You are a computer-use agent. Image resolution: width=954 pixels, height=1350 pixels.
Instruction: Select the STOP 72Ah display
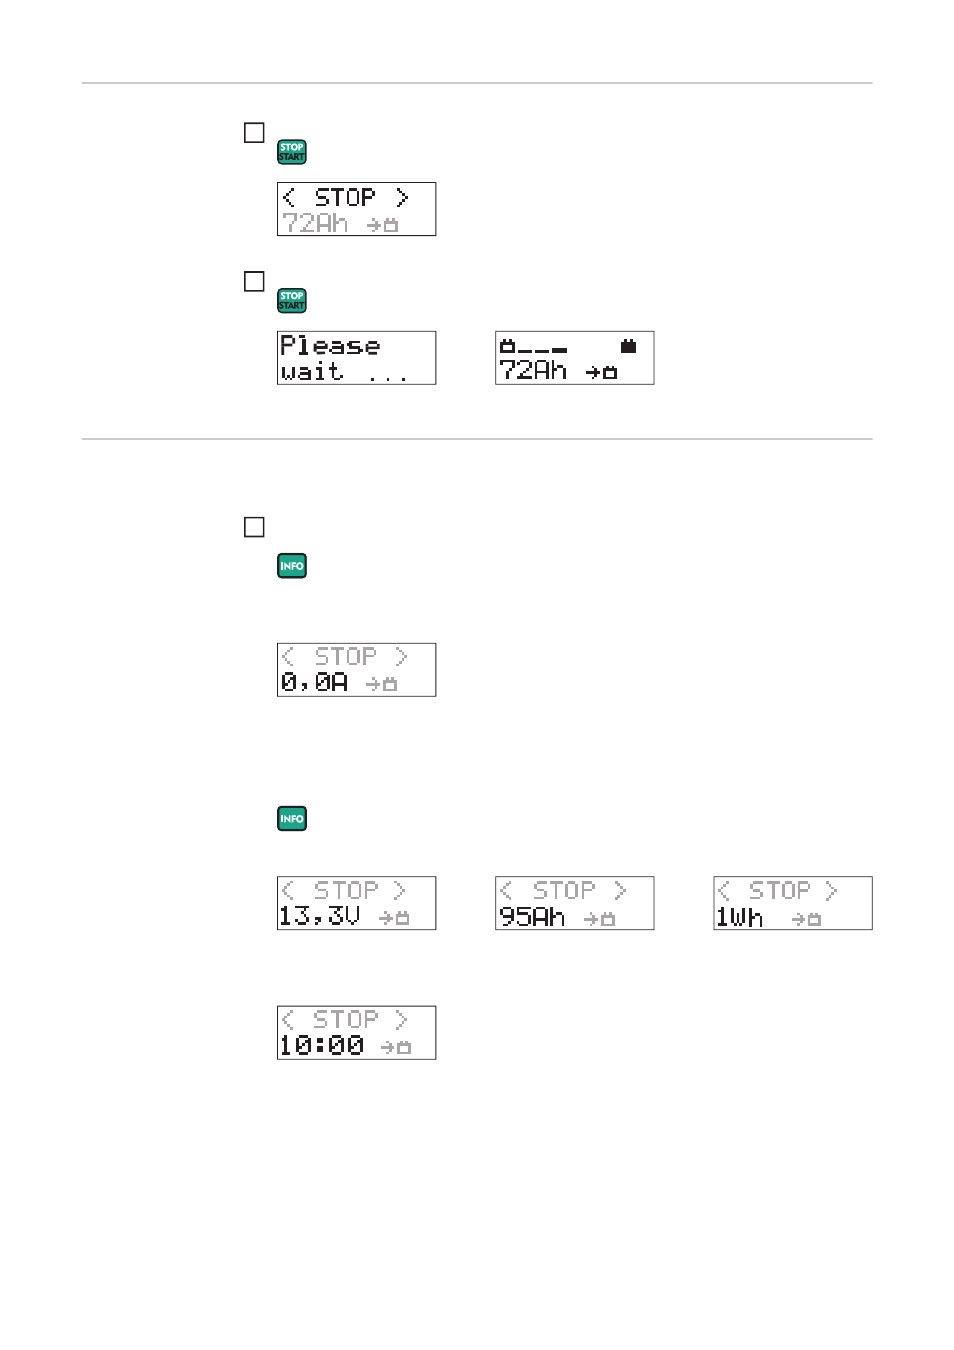[x=356, y=209]
